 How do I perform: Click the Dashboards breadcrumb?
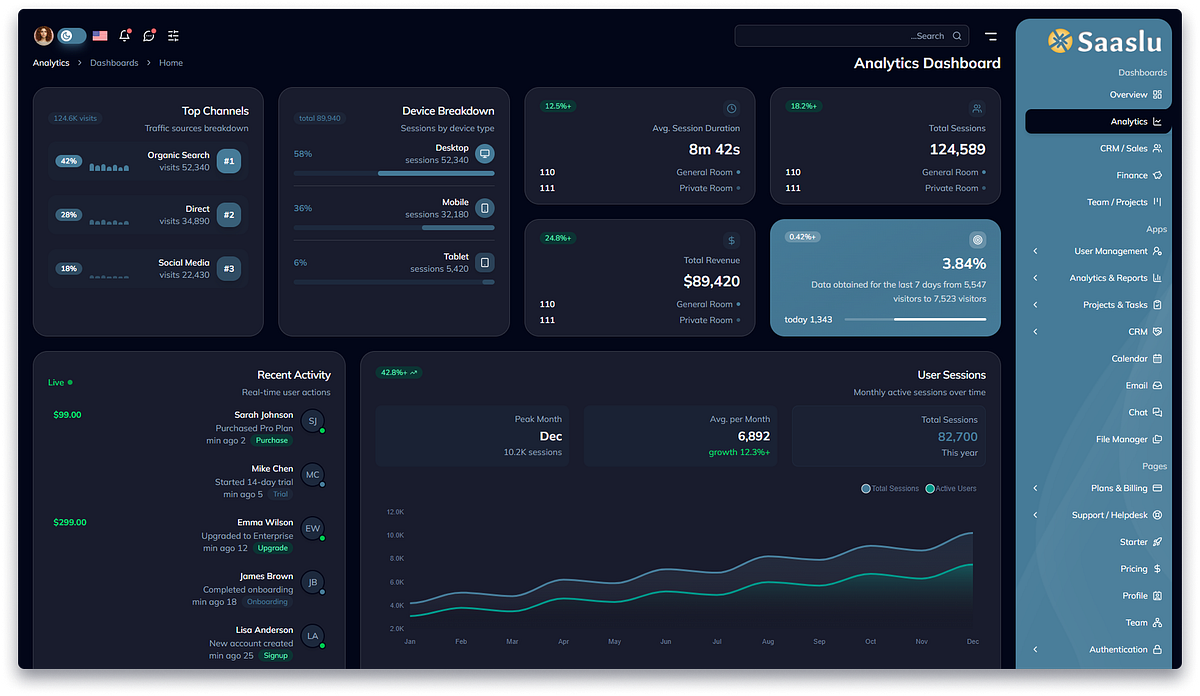coord(114,63)
